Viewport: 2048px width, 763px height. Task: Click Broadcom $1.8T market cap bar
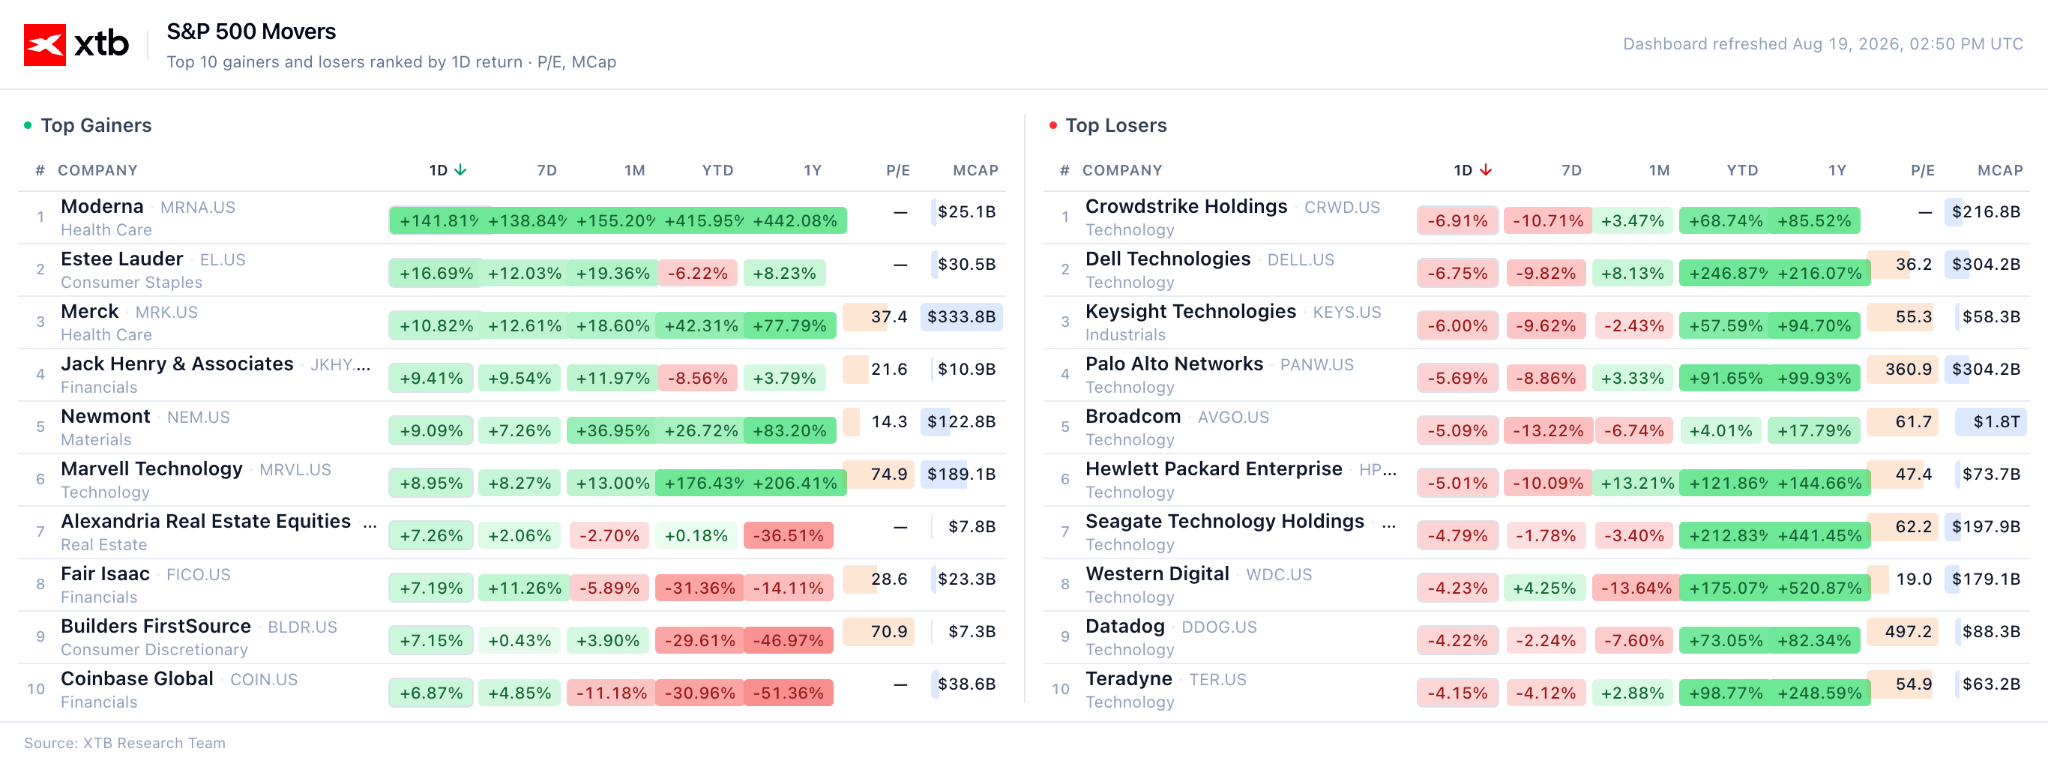coord(1990,422)
